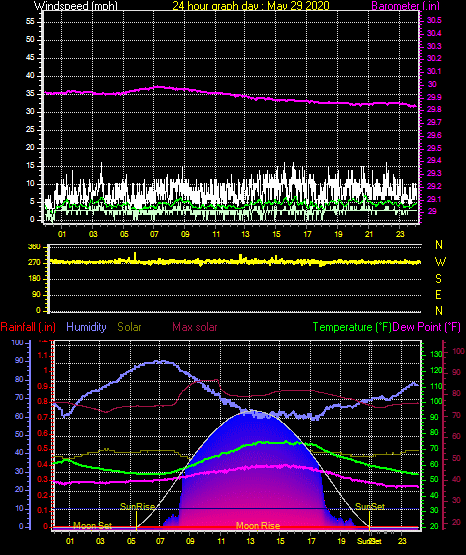This screenshot has height=555, width=466.
Task: Click the '360' wind direction axis value
Action: coord(34,247)
